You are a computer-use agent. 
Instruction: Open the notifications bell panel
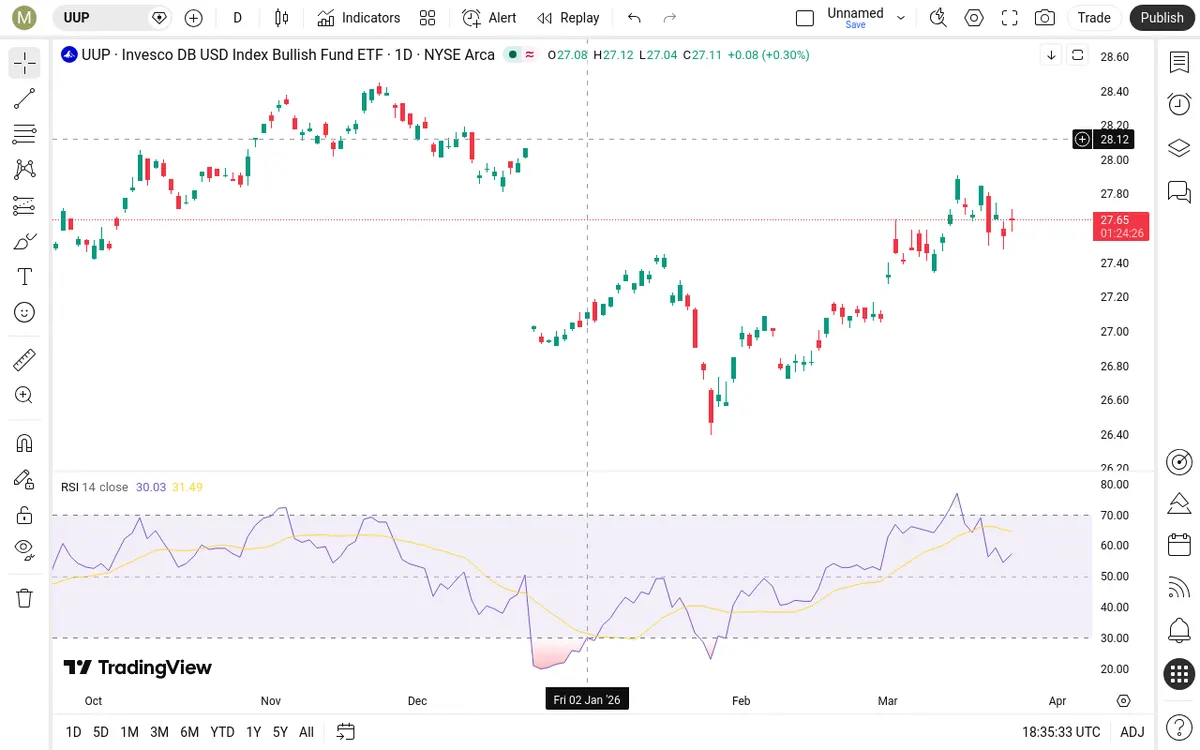click(1179, 631)
